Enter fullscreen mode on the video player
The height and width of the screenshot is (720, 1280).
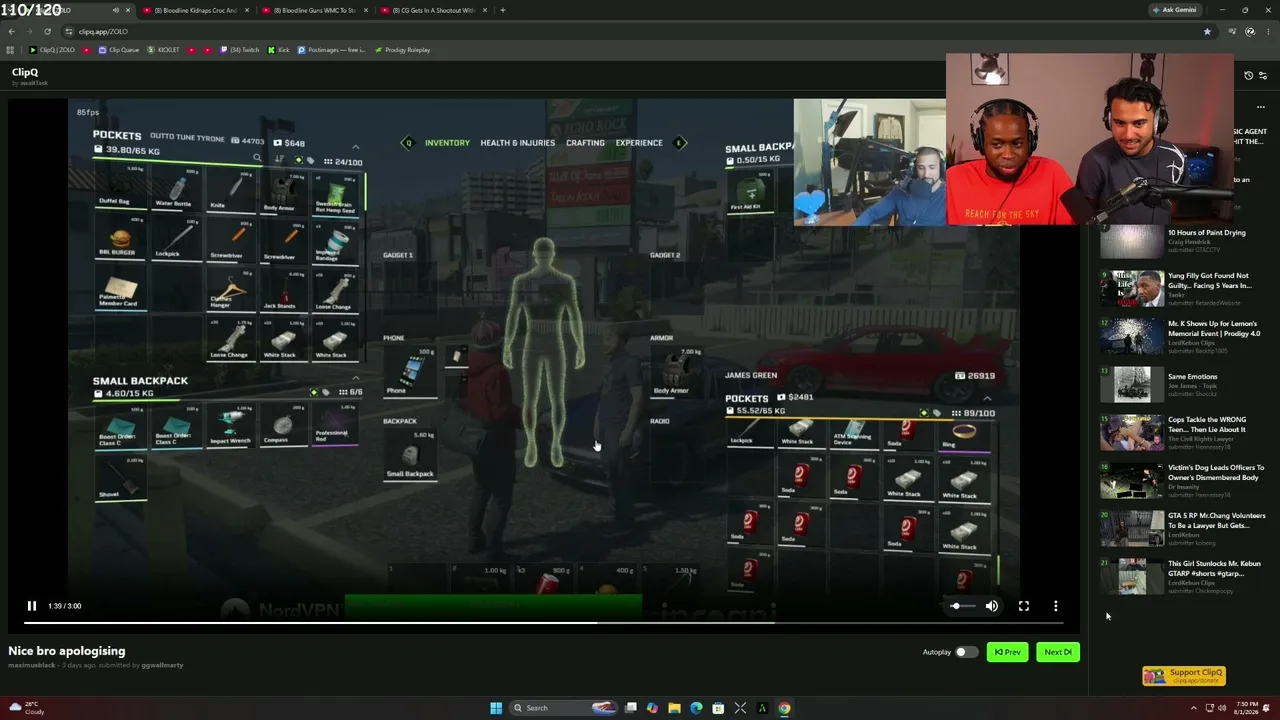[1024, 606]
